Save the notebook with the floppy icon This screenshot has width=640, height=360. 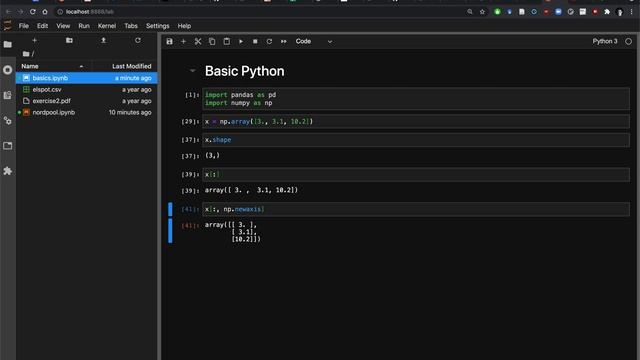[x=169, y=41]
